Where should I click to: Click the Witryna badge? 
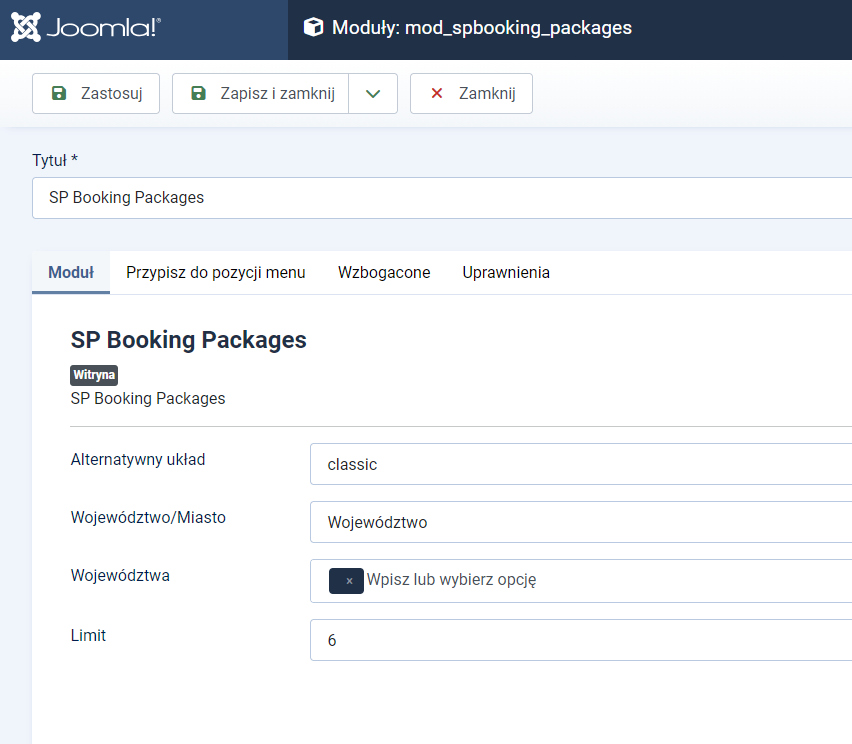tap(94, 376)
